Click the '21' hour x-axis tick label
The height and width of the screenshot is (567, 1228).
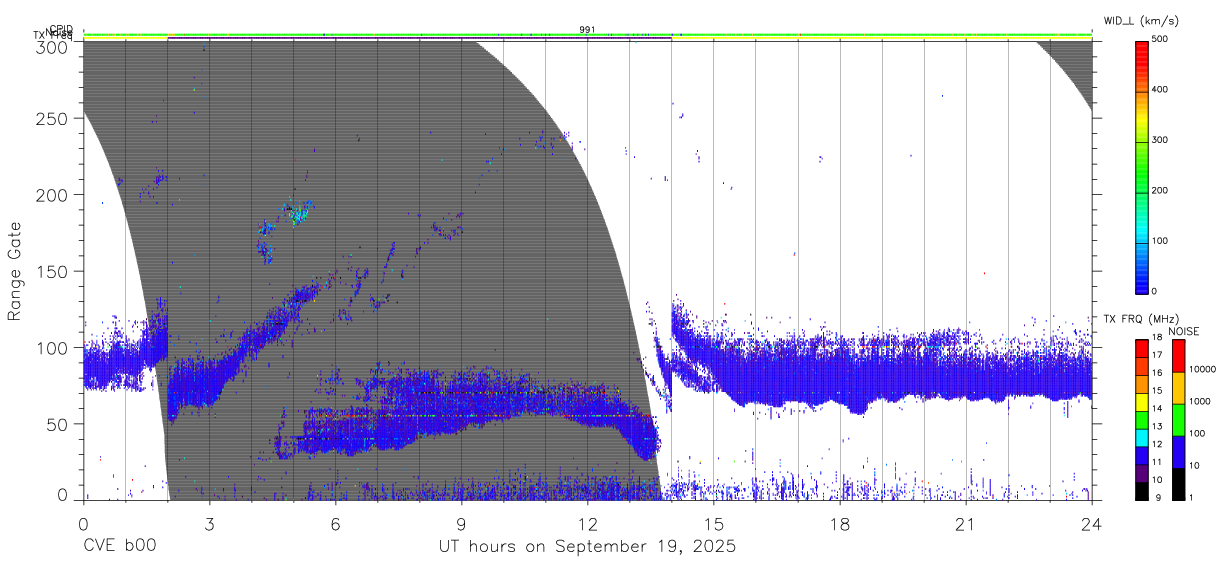(x=965, y=524)
